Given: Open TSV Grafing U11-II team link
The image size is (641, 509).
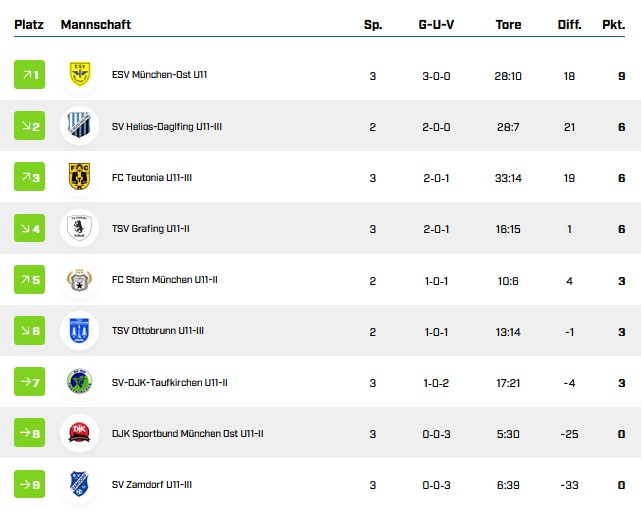Looking at the screenshot, I should pyautogui.click(x=150, y=229).
